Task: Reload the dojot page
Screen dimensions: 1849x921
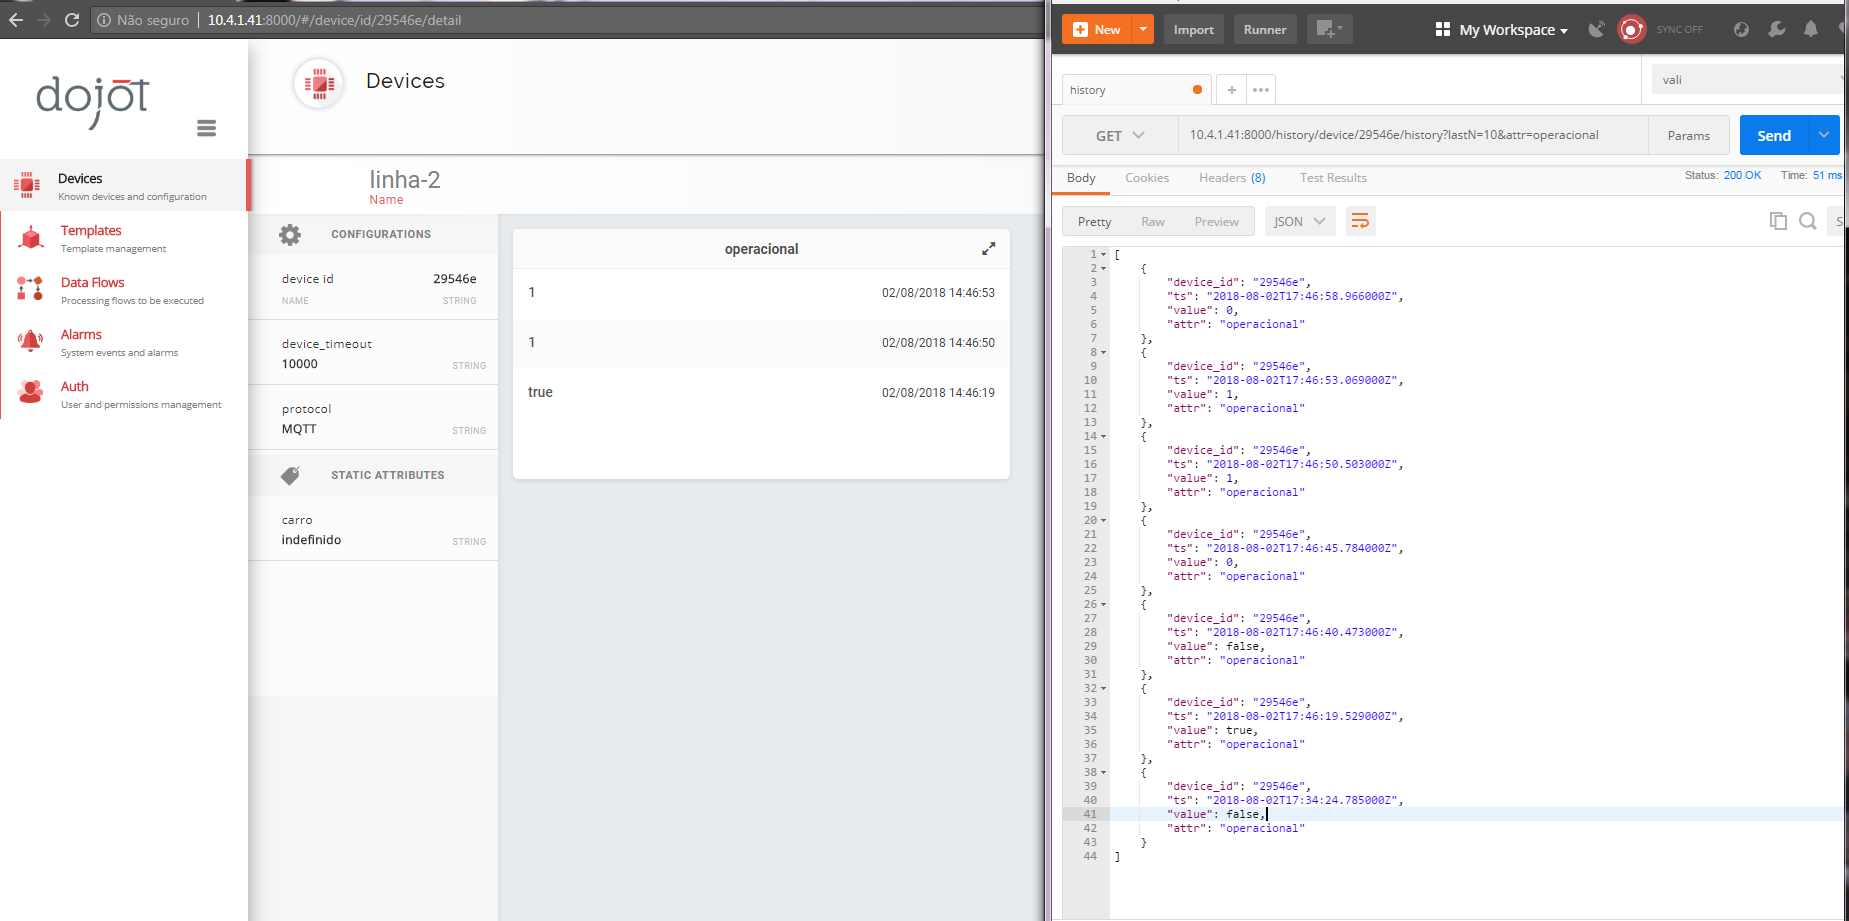Action: tap(72, 20)
